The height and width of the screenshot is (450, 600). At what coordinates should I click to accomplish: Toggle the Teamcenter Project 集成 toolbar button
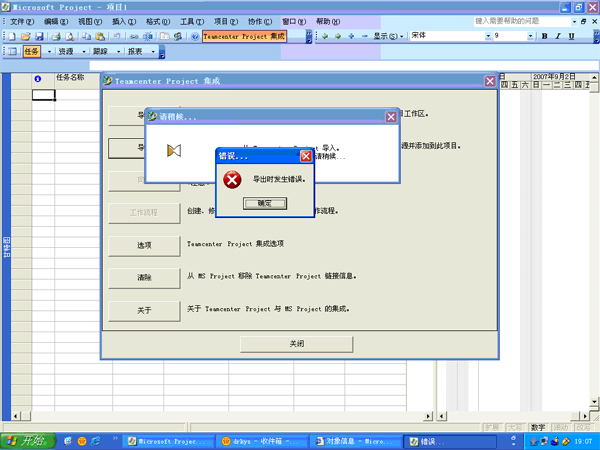click(244, 36)
